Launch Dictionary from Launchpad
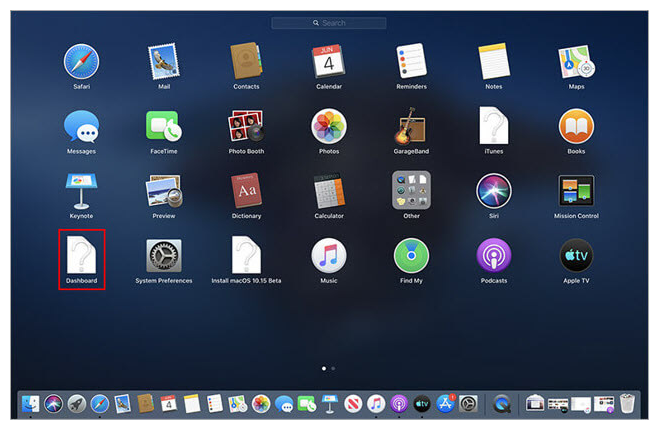This screenshot has height=426, width=655. pyautogui.click(x=245, y=190)
